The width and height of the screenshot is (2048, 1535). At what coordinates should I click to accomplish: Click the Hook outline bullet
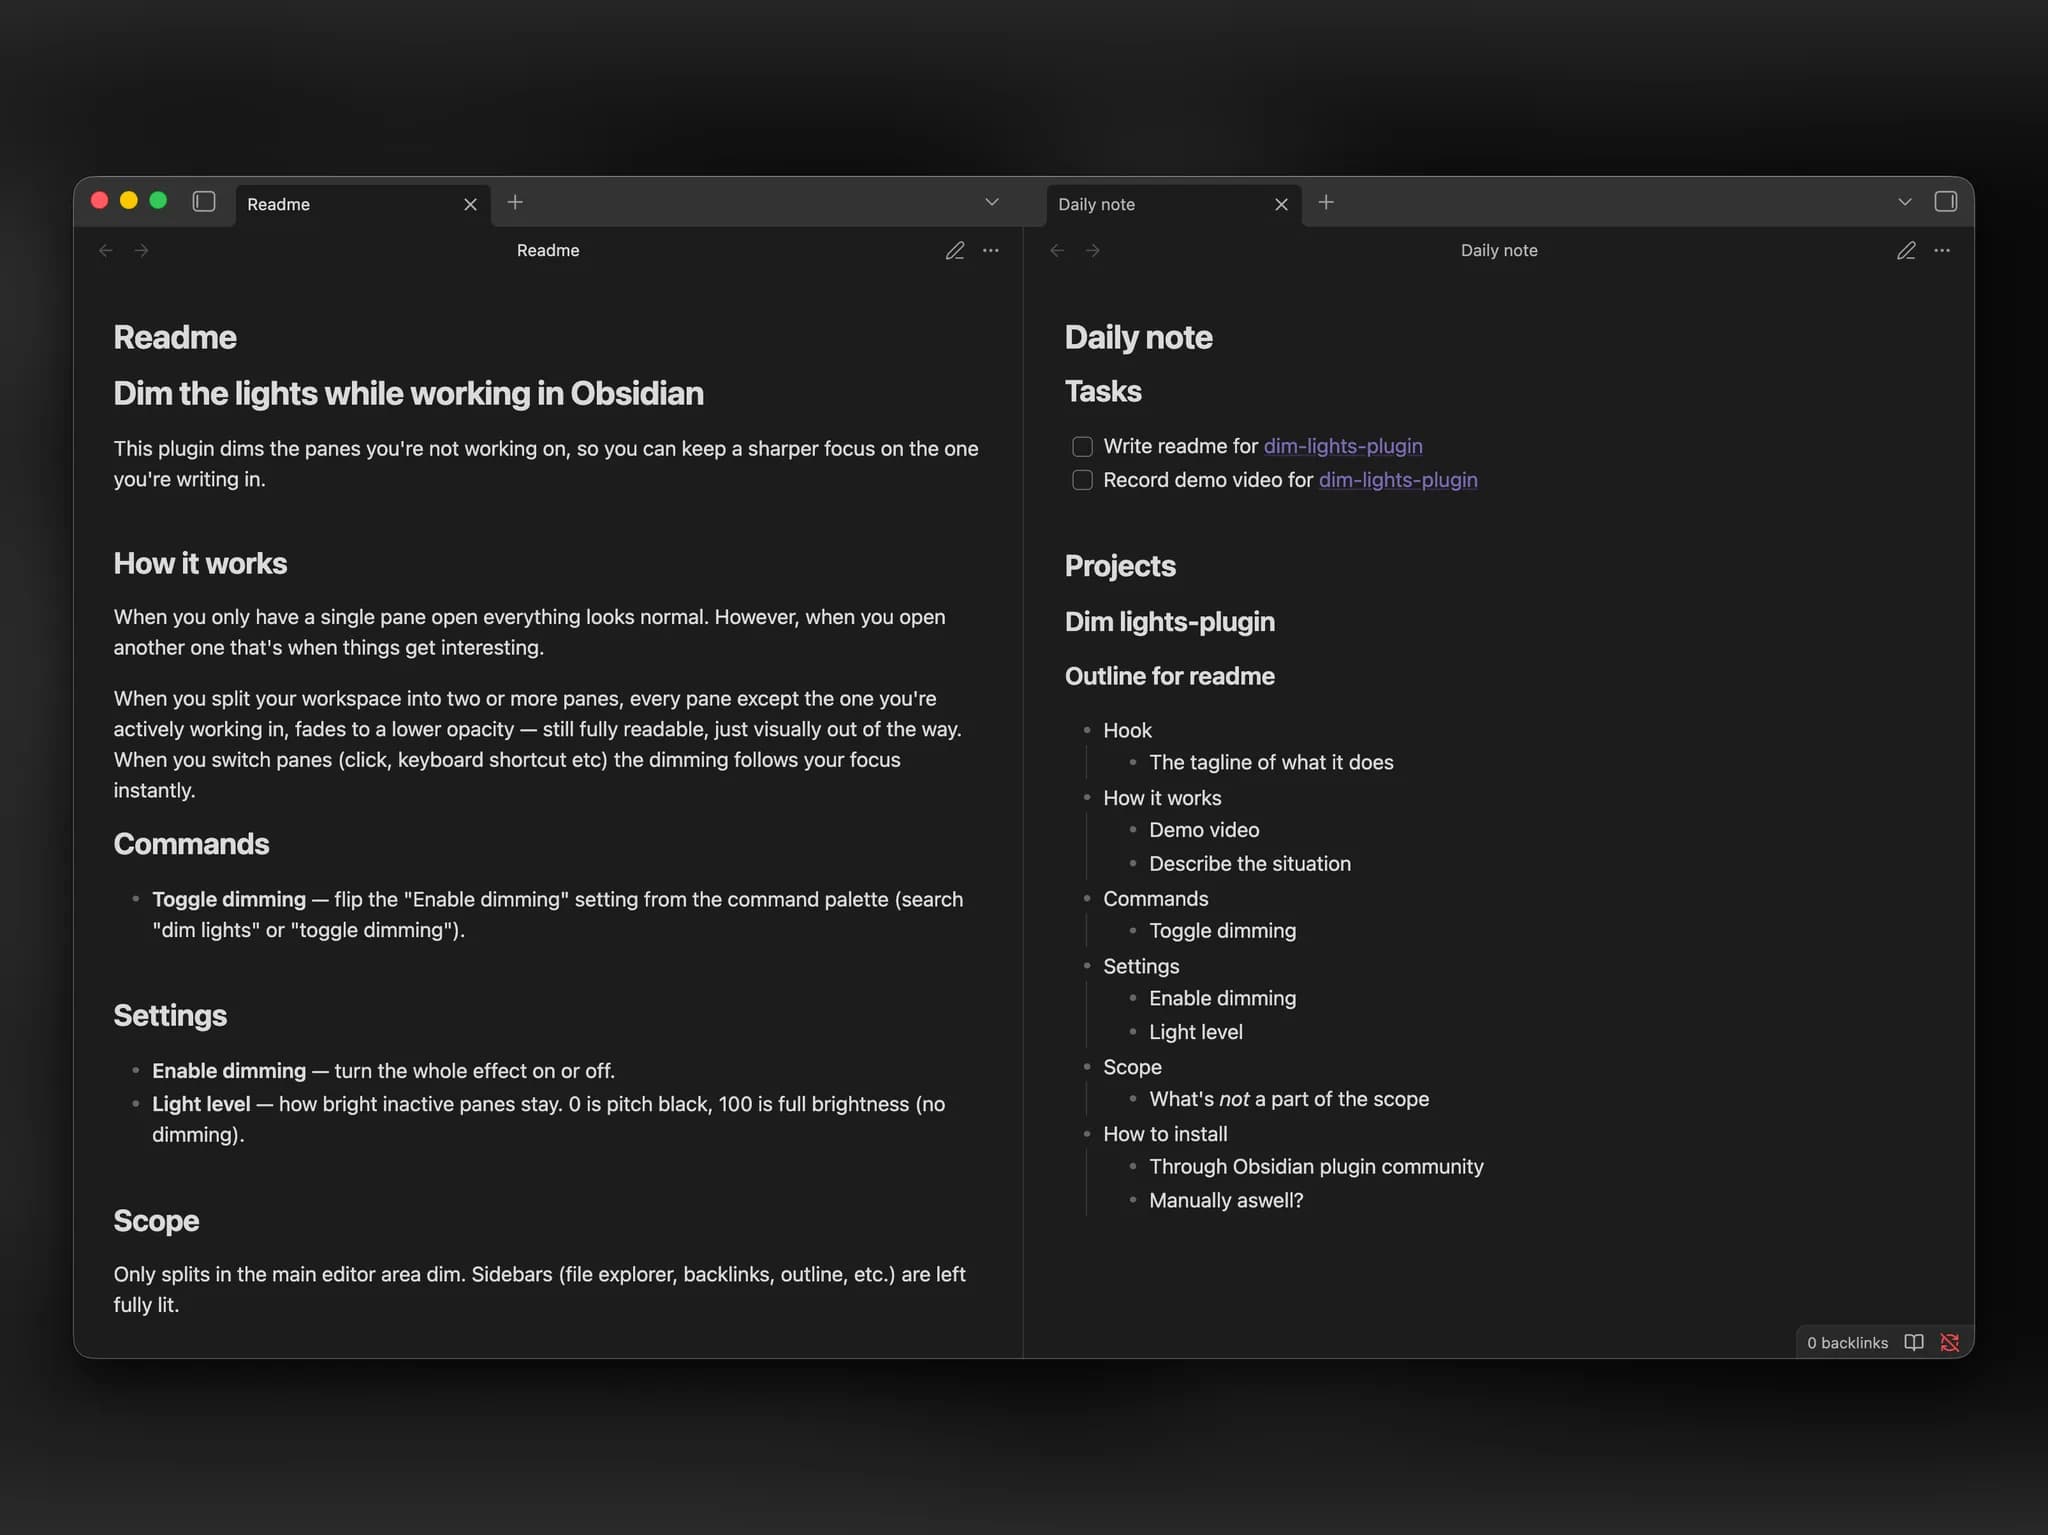[x=1127, y=730]
